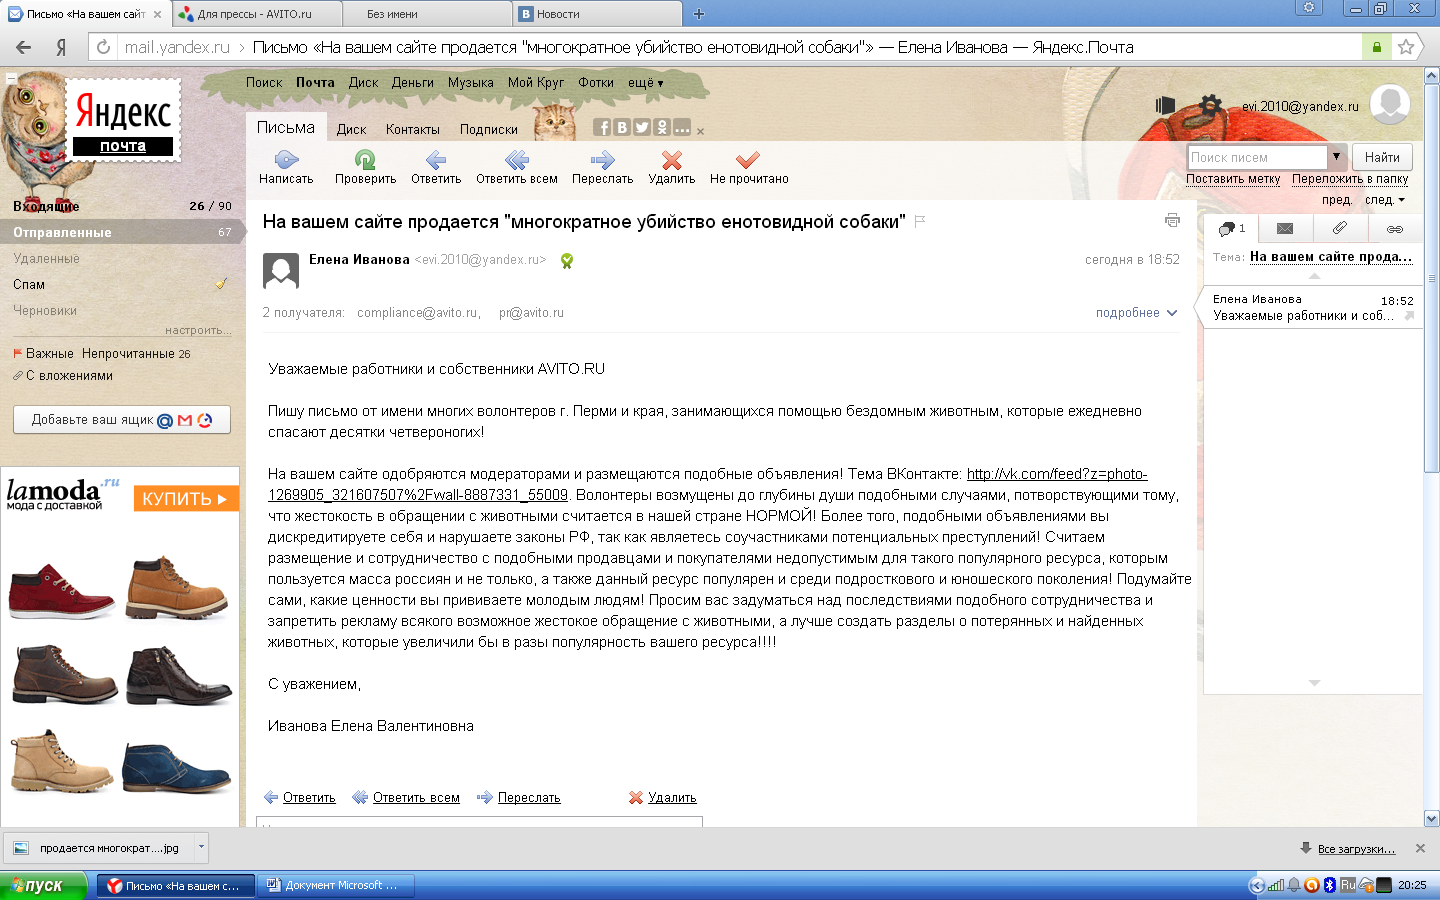Click the КУПИТЬ button in lamoda ad

(186, 498)
